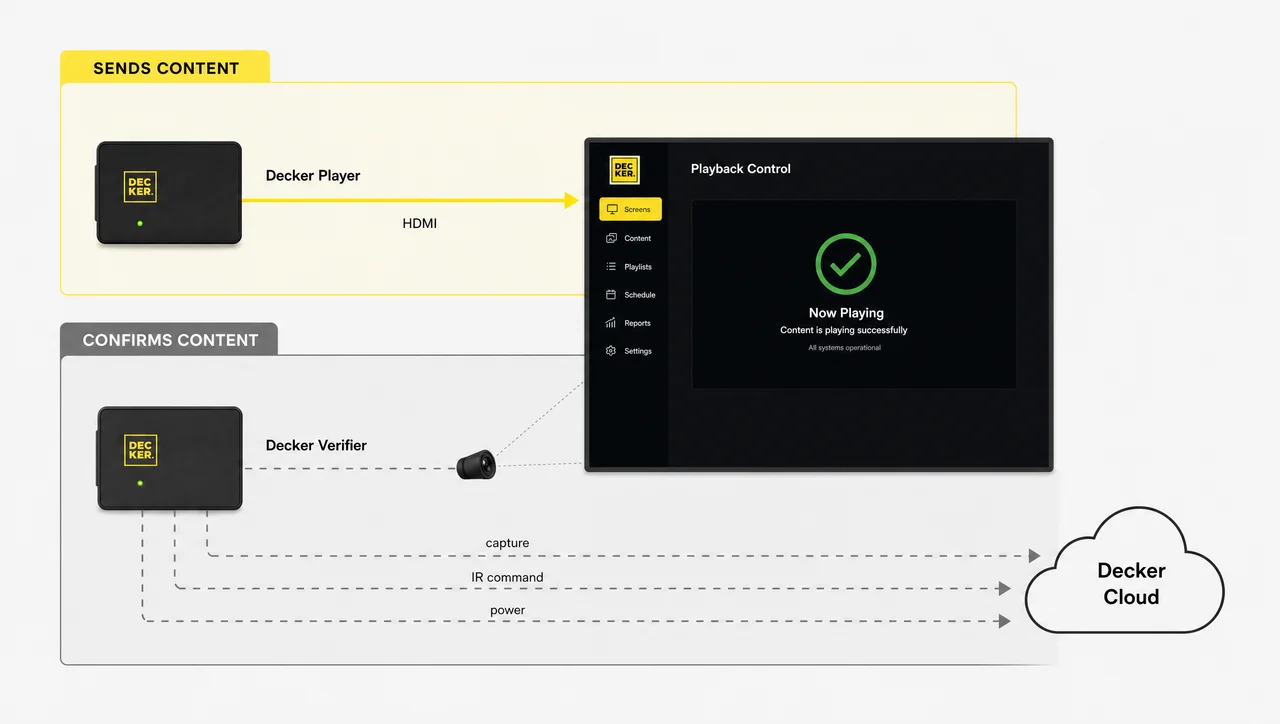Click the Playback Control heading
This screenshot has height=724, width=1280.
coord(741,169)
